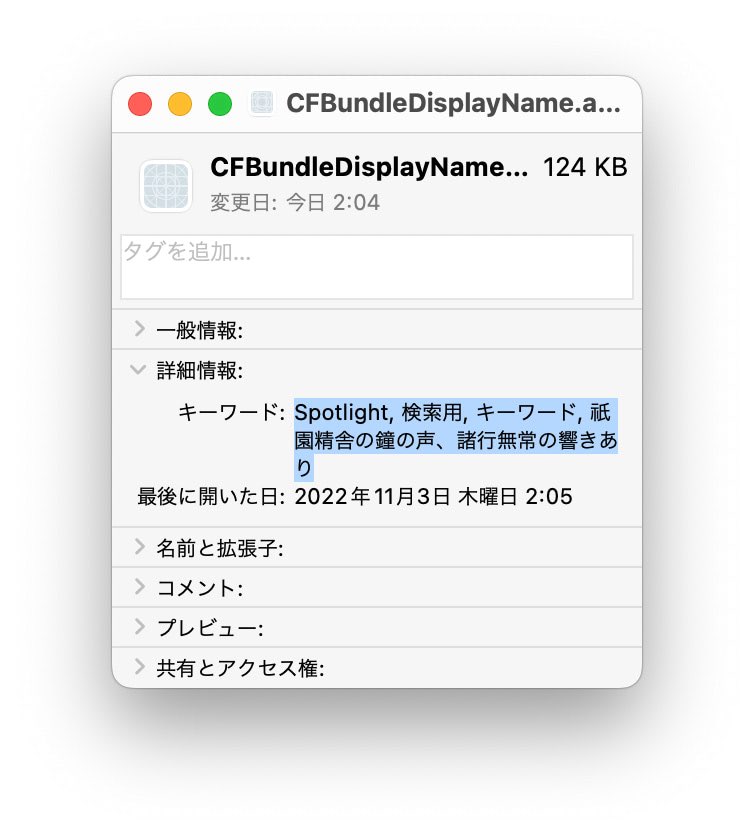Click the 最後に開いた日: label
This screenshot has width=754, height=836.
211,496
